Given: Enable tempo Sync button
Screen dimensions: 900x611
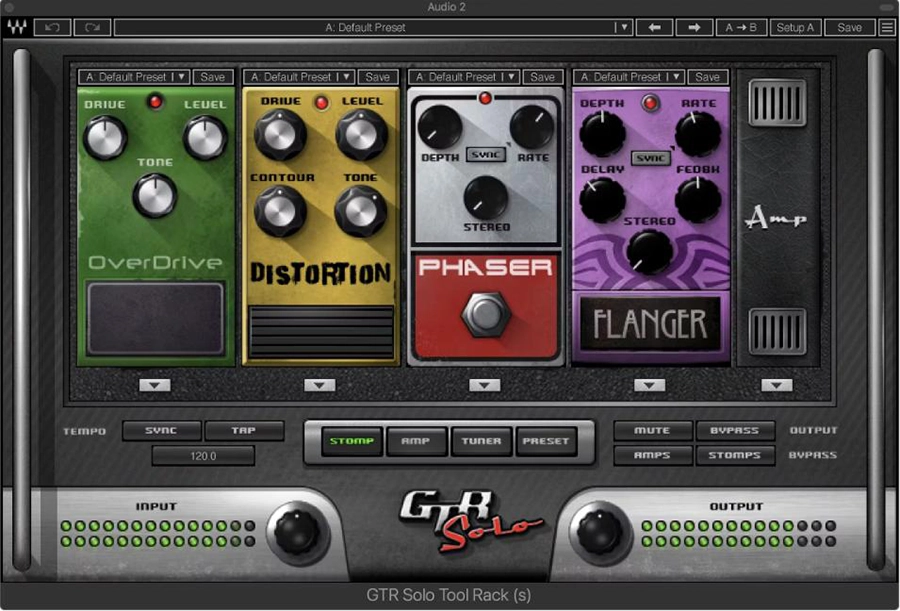Looking at the screenshot, I should 161,431.
